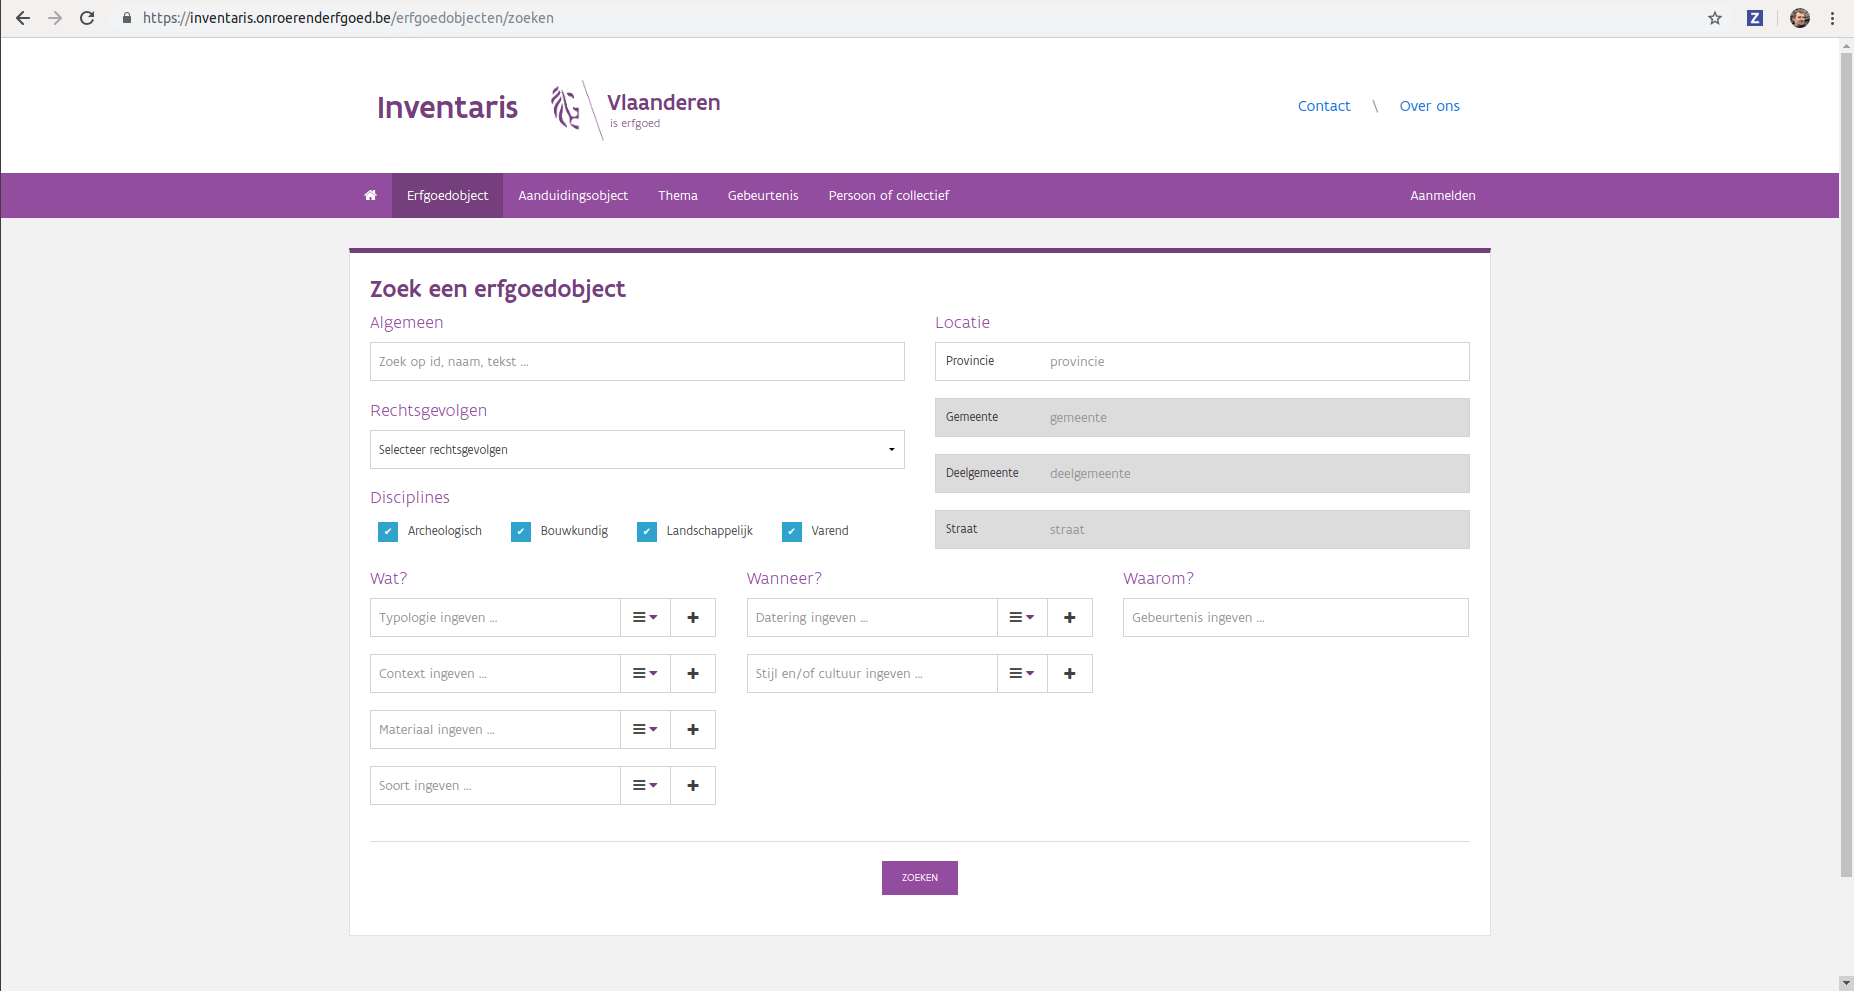Uncheck the Landschappelijk discipline

647,532
